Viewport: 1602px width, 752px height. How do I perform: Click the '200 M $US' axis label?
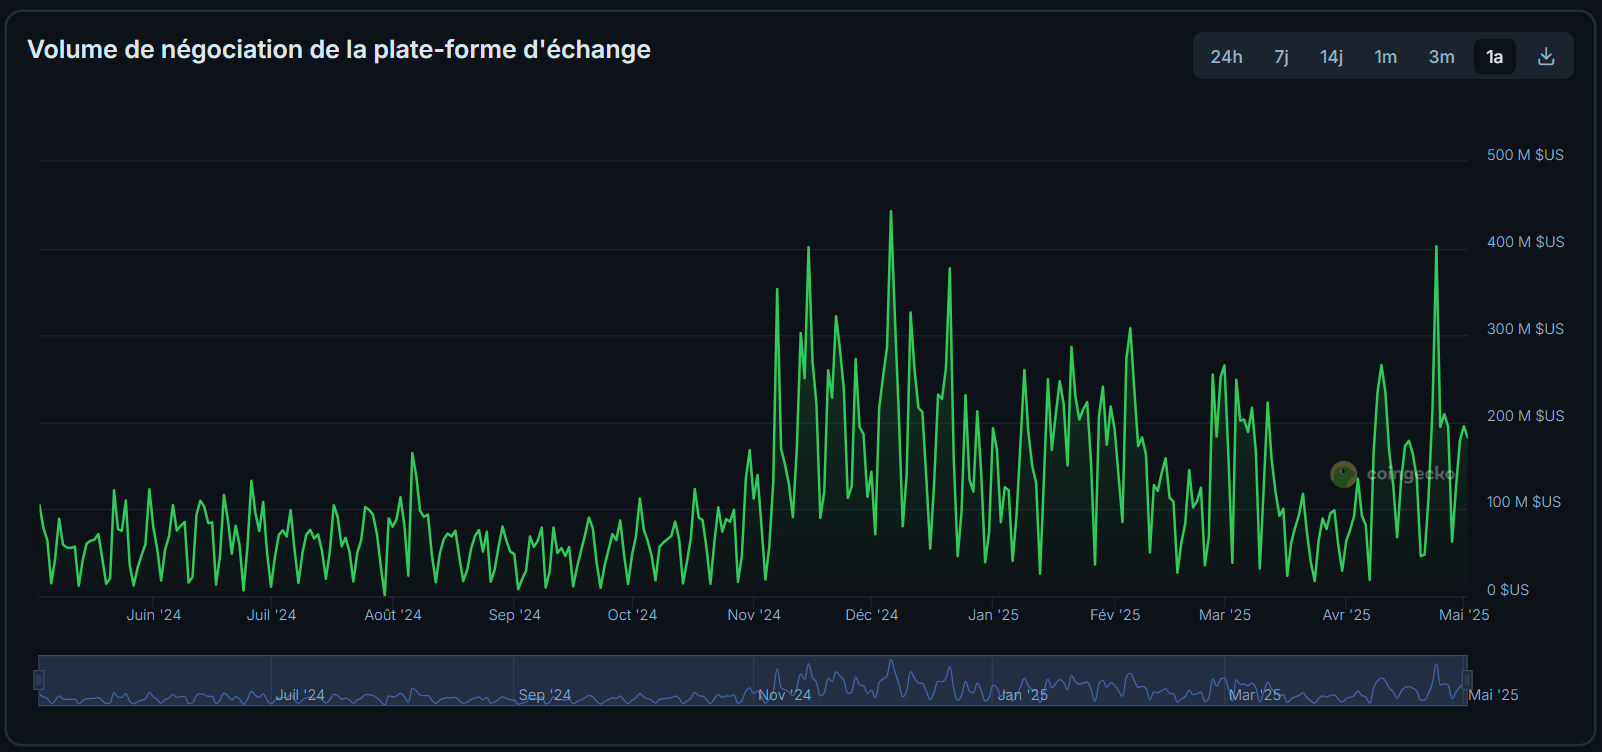click(x=1525, y=416)
